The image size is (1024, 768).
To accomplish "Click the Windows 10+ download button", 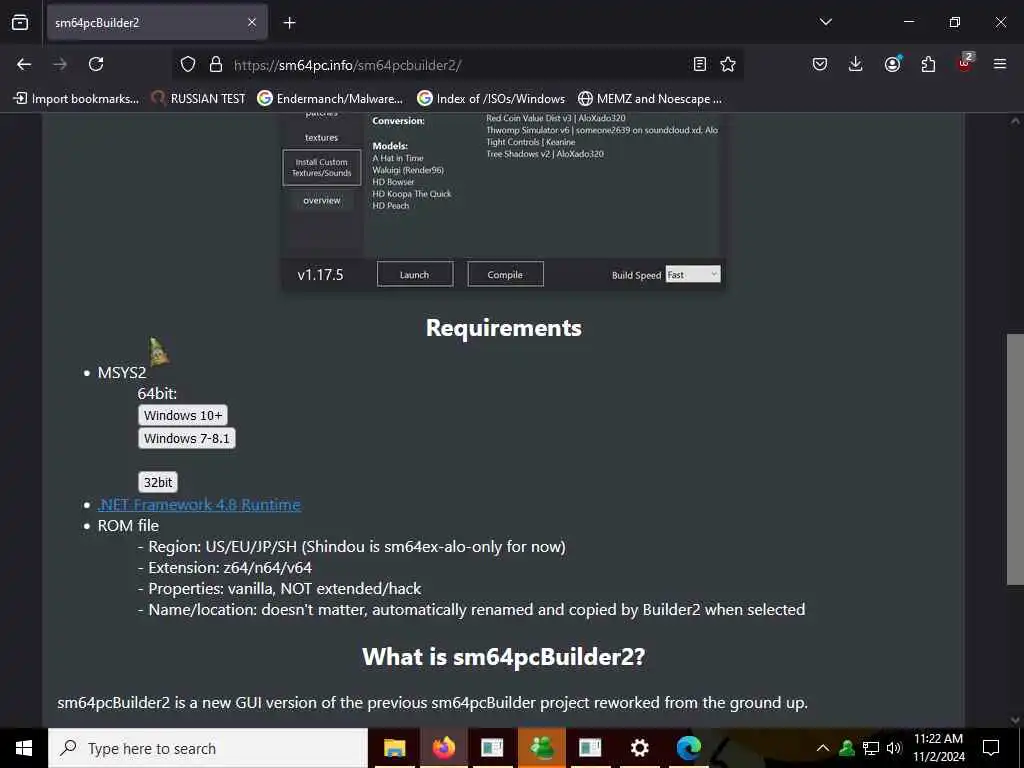I will click(x=183, y=415).
